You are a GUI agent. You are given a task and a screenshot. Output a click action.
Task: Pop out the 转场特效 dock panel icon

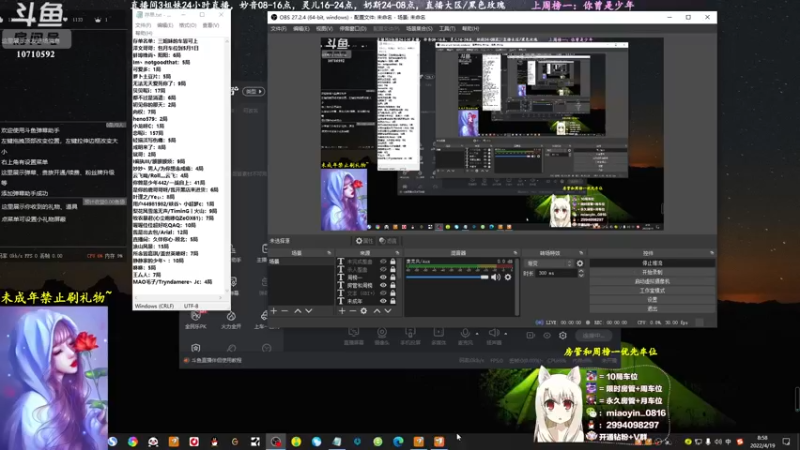581,253
